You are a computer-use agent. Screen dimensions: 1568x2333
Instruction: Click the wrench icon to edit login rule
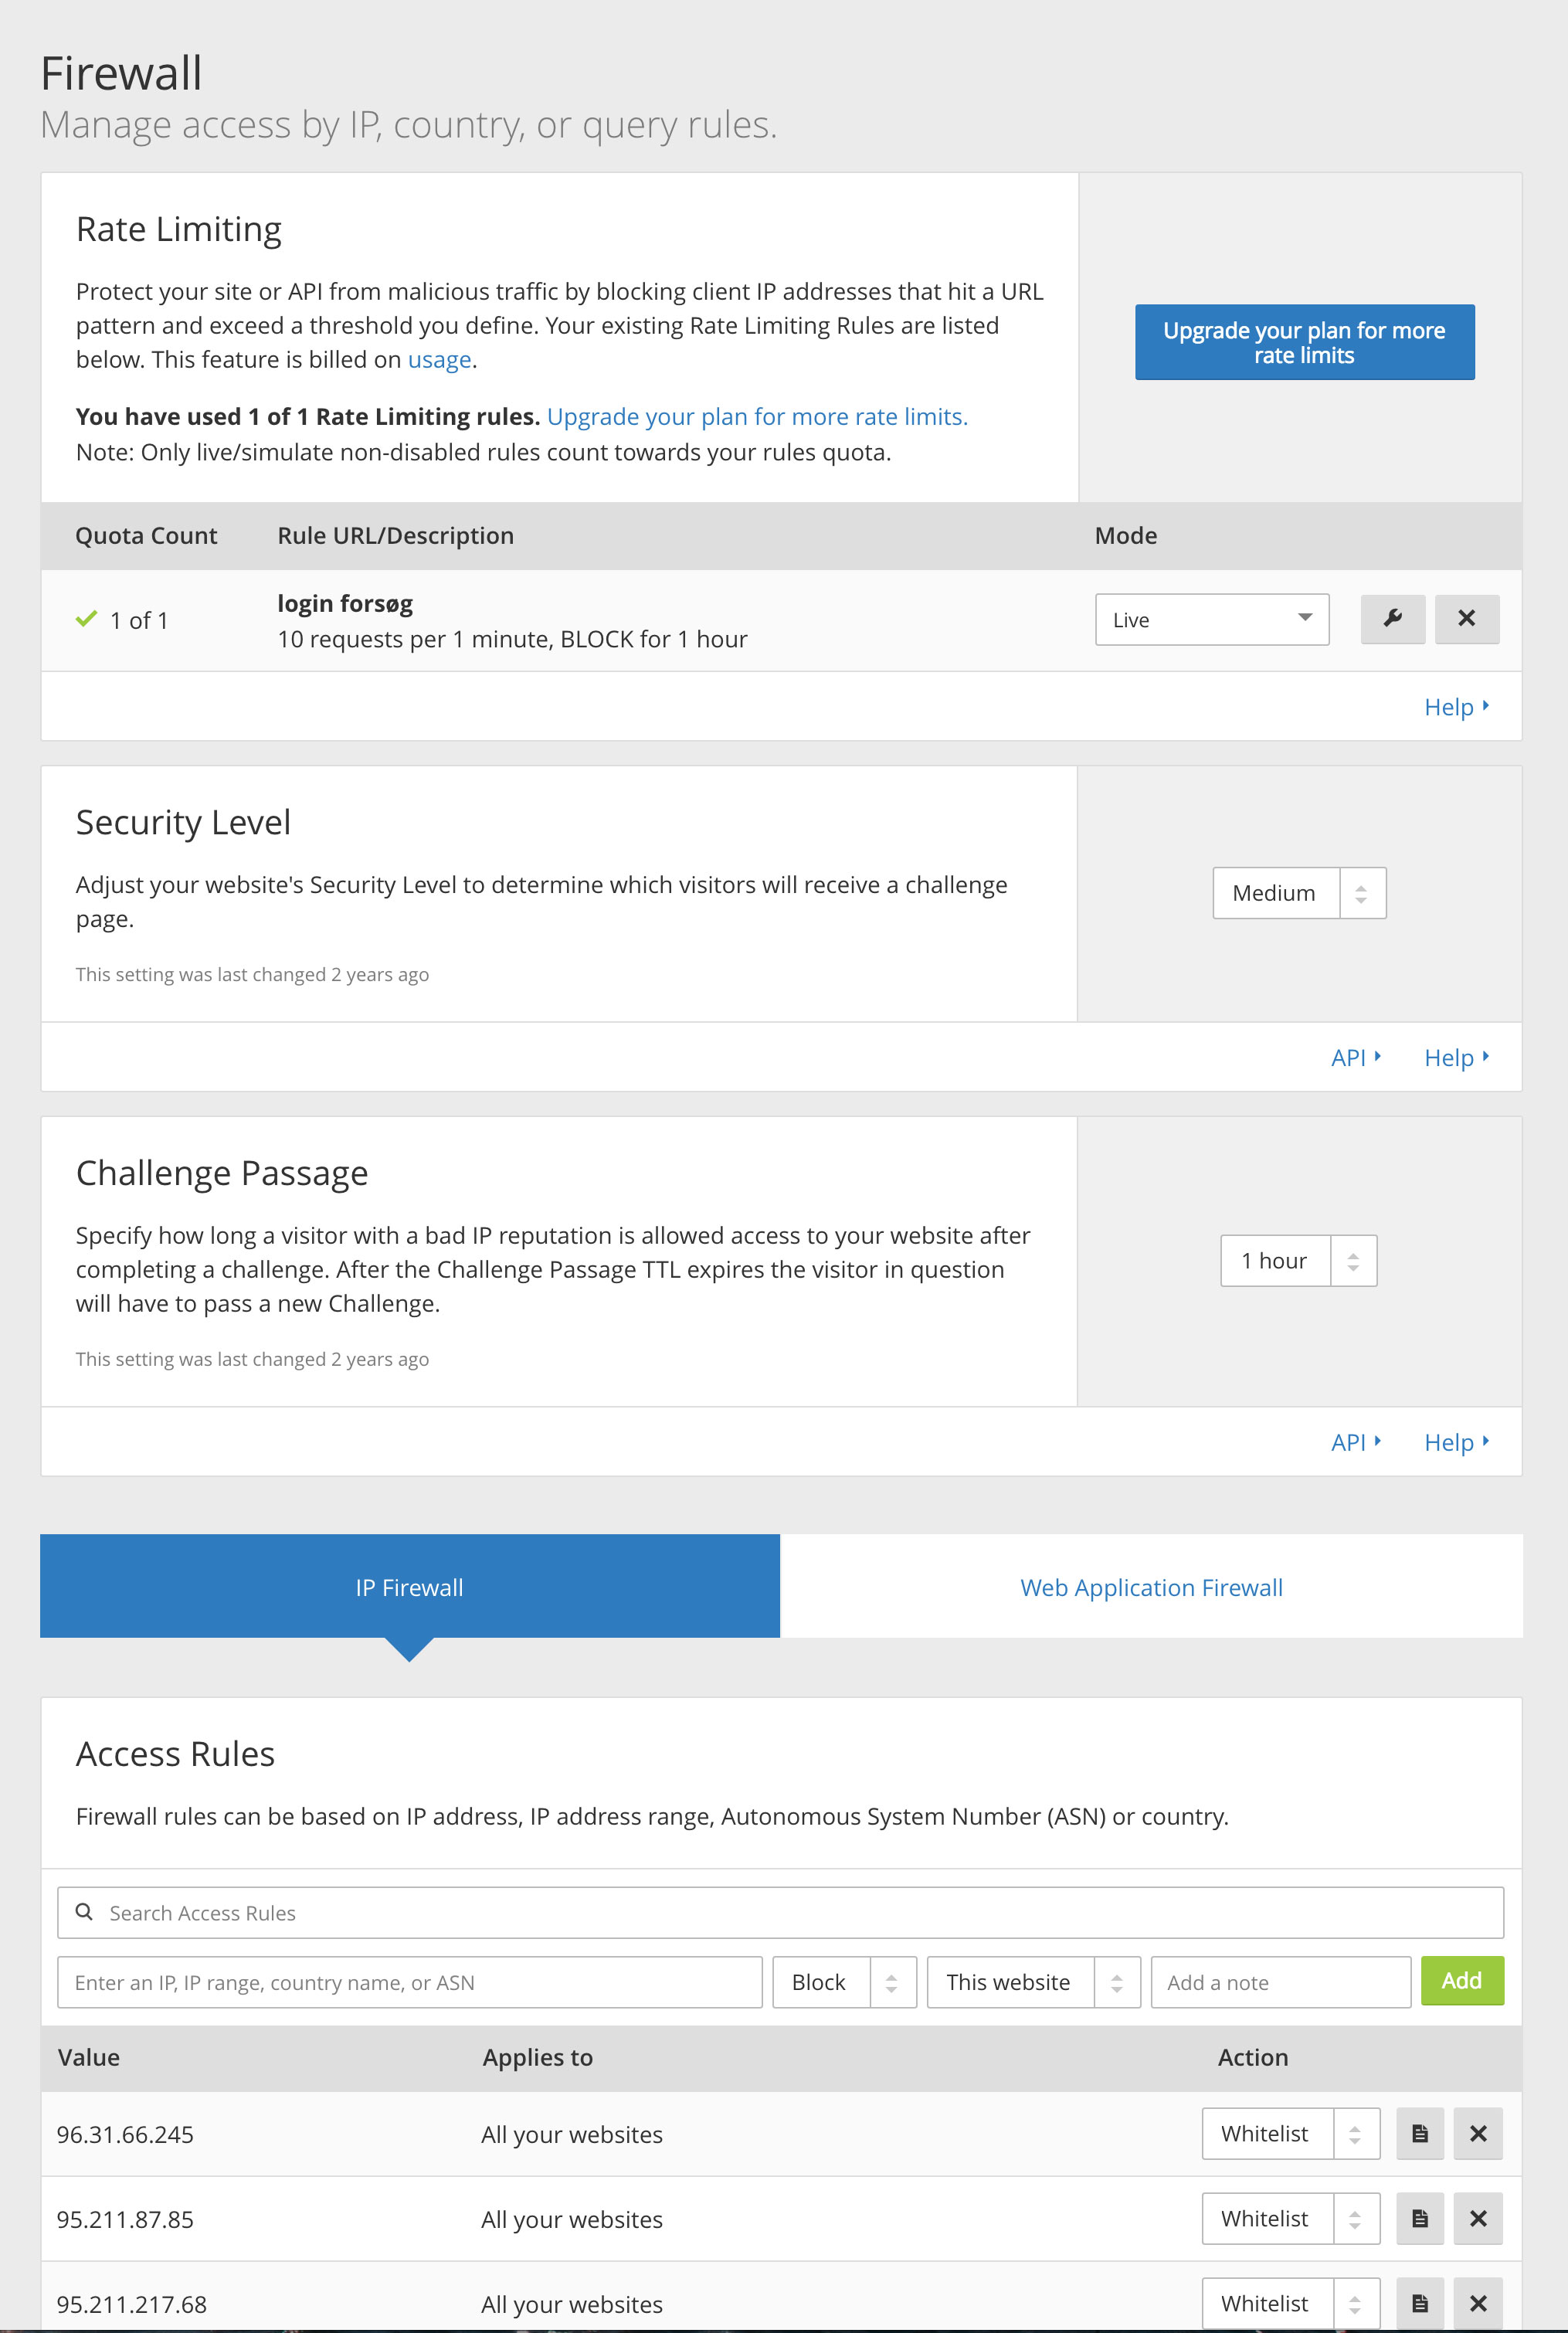pyautogui.click(x=1392, y=619)
